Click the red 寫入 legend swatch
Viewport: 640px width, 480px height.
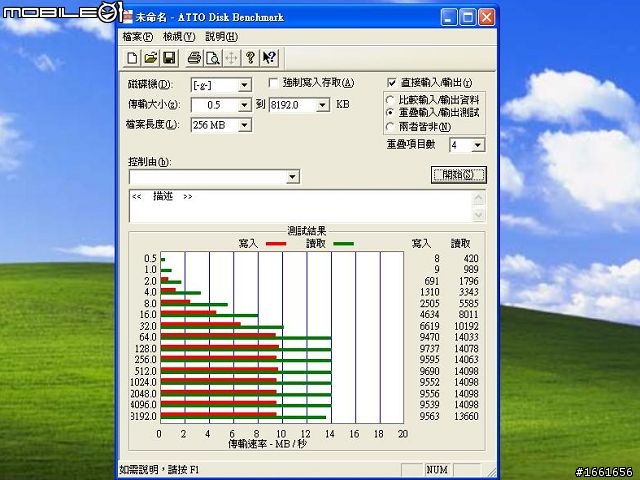pyautogui.click(x=276, y=244)
